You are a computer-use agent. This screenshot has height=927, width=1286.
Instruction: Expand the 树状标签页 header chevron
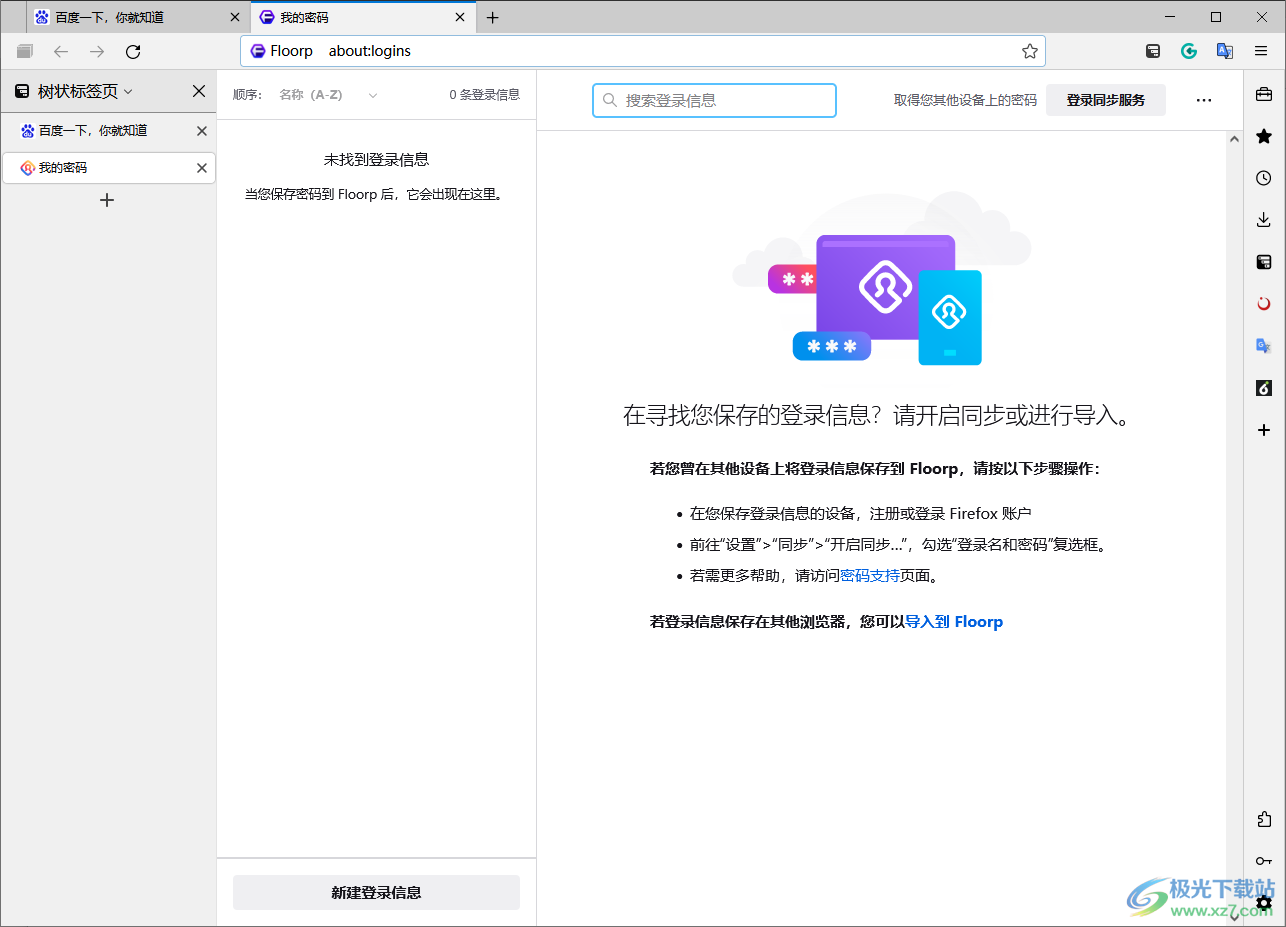(128, 91)
